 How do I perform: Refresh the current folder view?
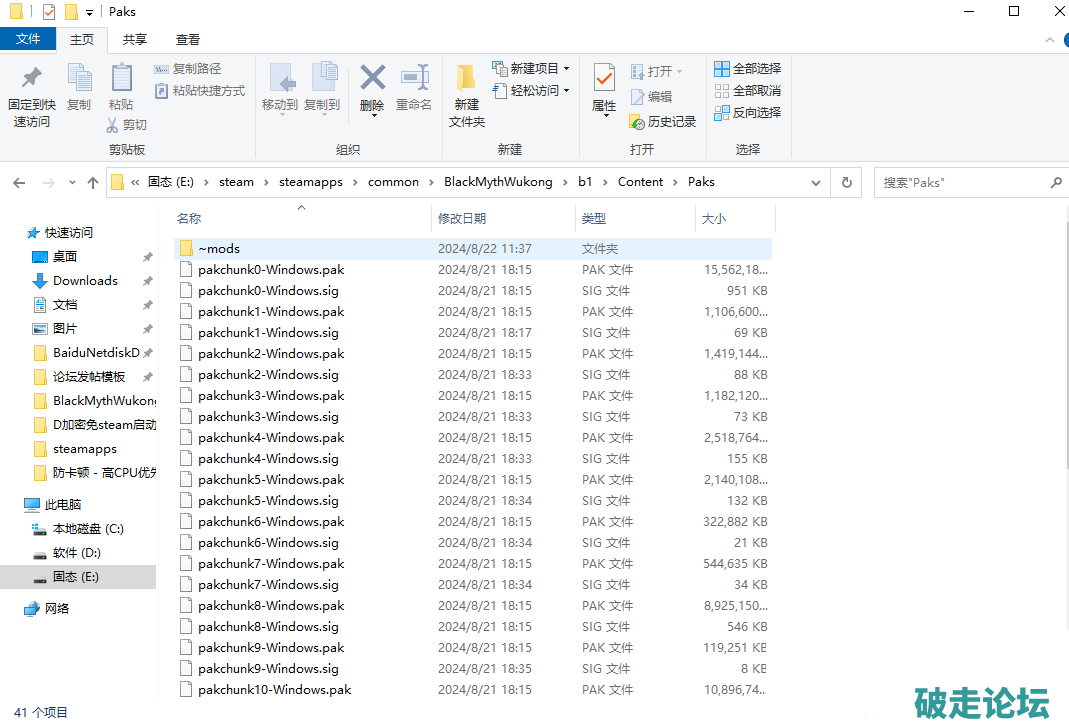tap(846, 183)
